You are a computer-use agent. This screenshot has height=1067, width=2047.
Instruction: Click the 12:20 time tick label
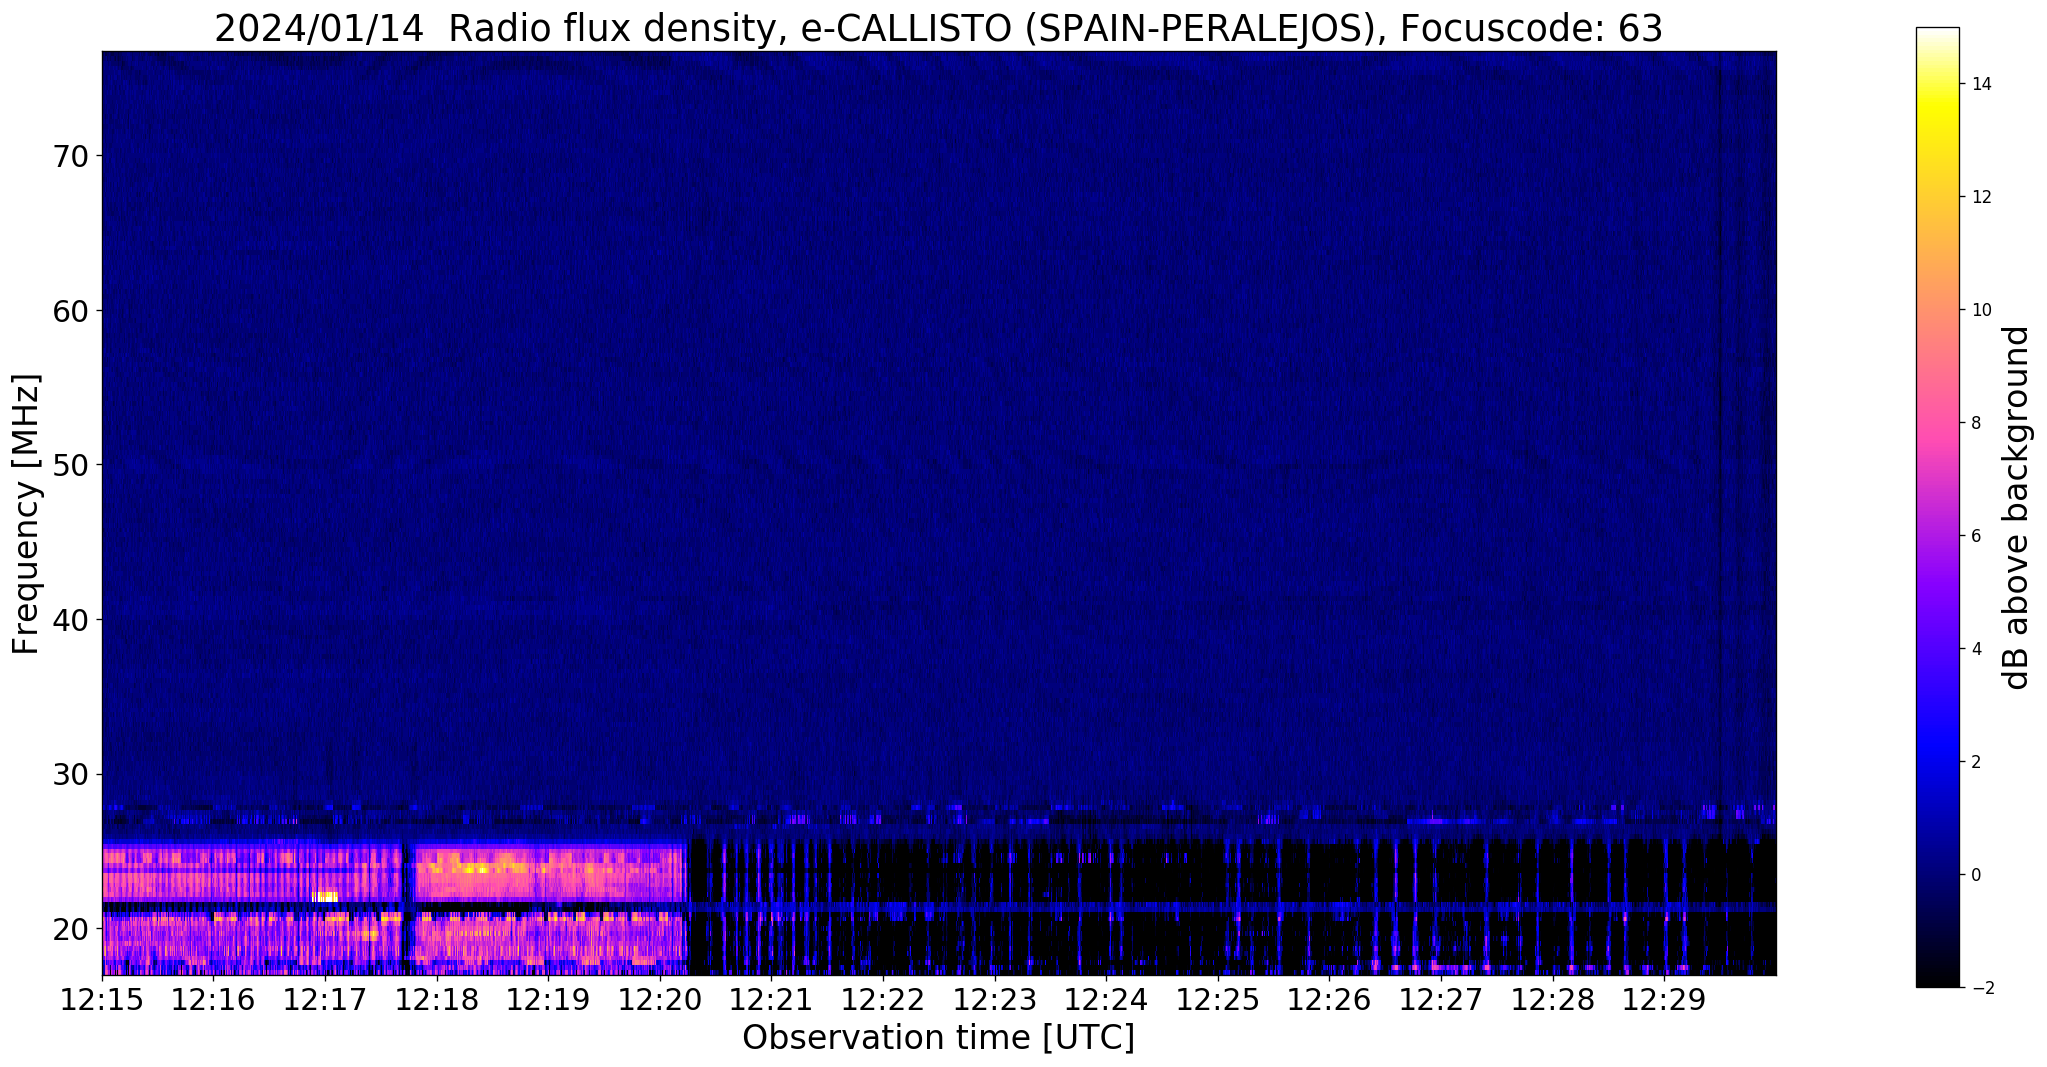click(659, 1000)
